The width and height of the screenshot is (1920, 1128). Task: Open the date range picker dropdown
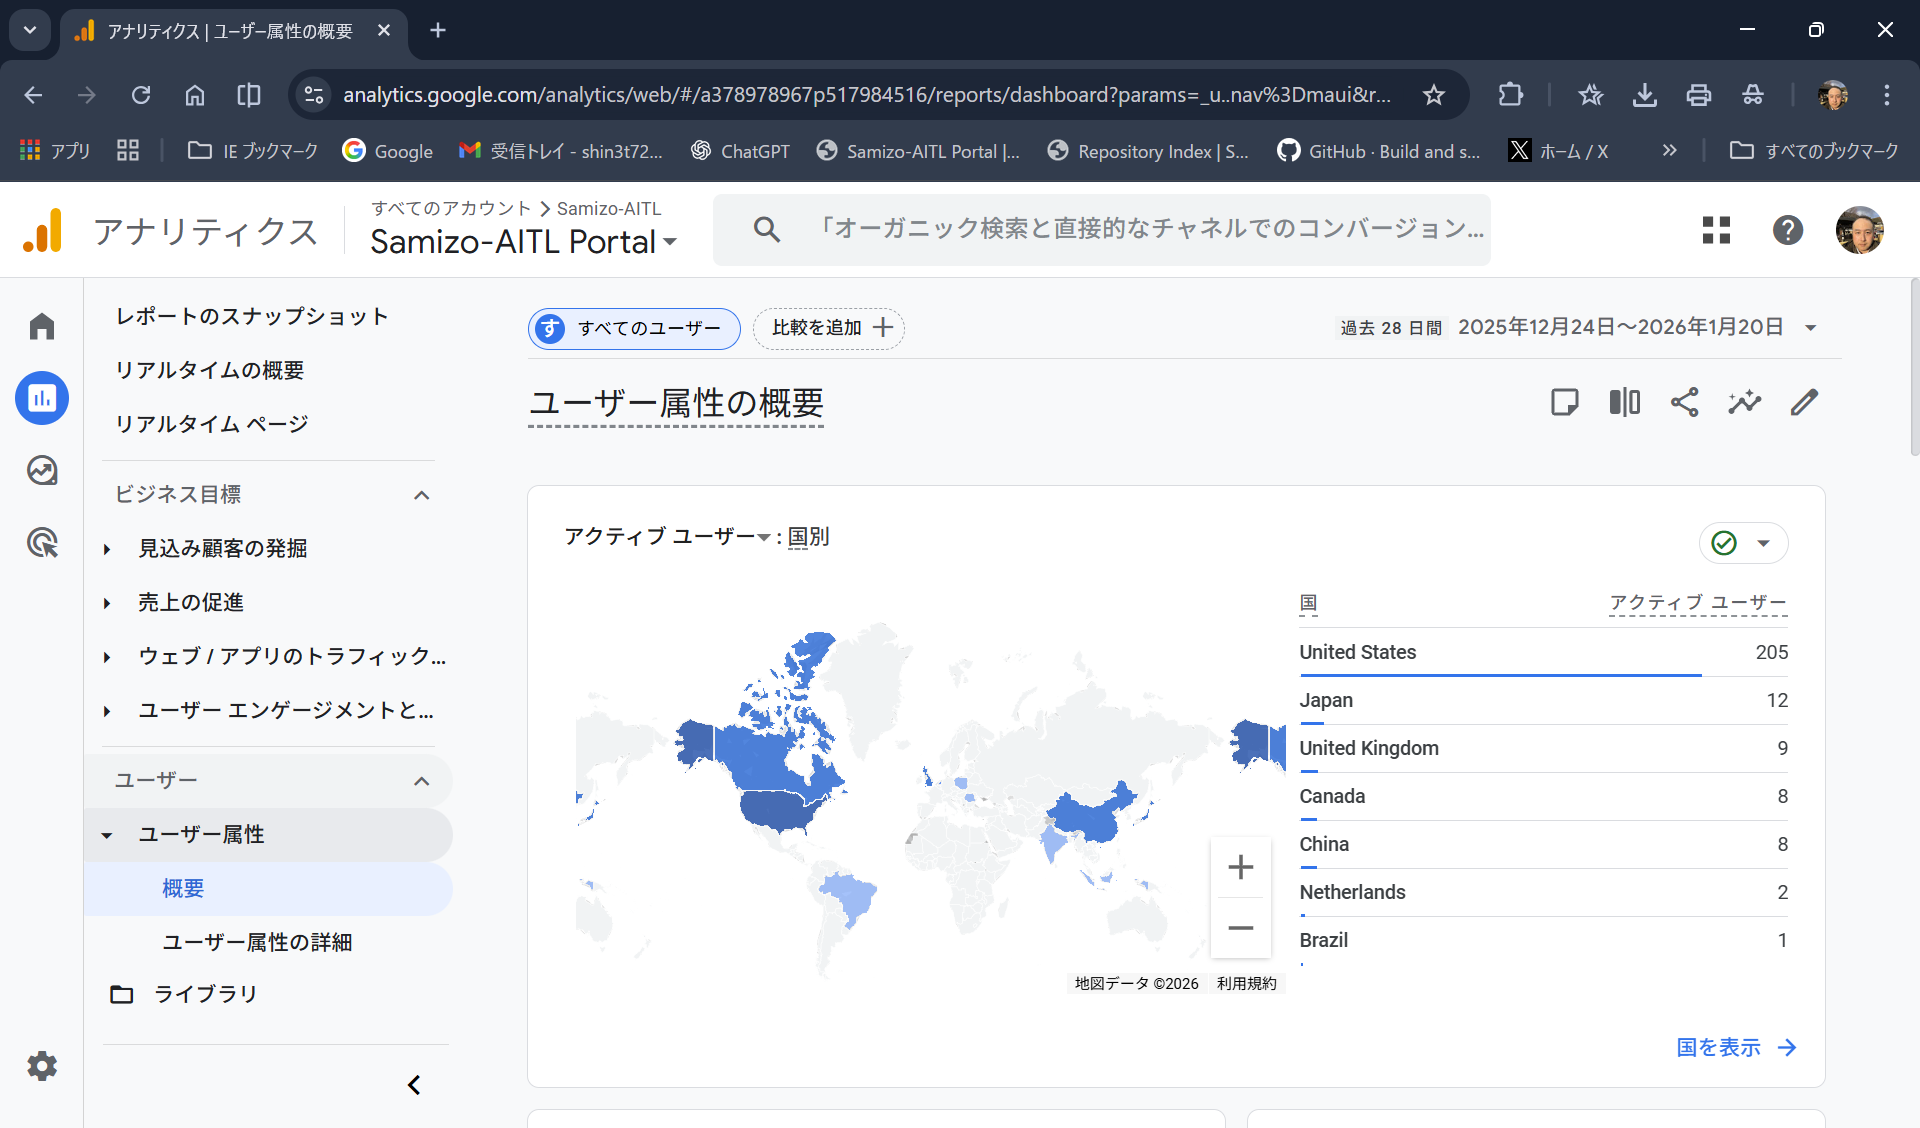pos(1812,327)
